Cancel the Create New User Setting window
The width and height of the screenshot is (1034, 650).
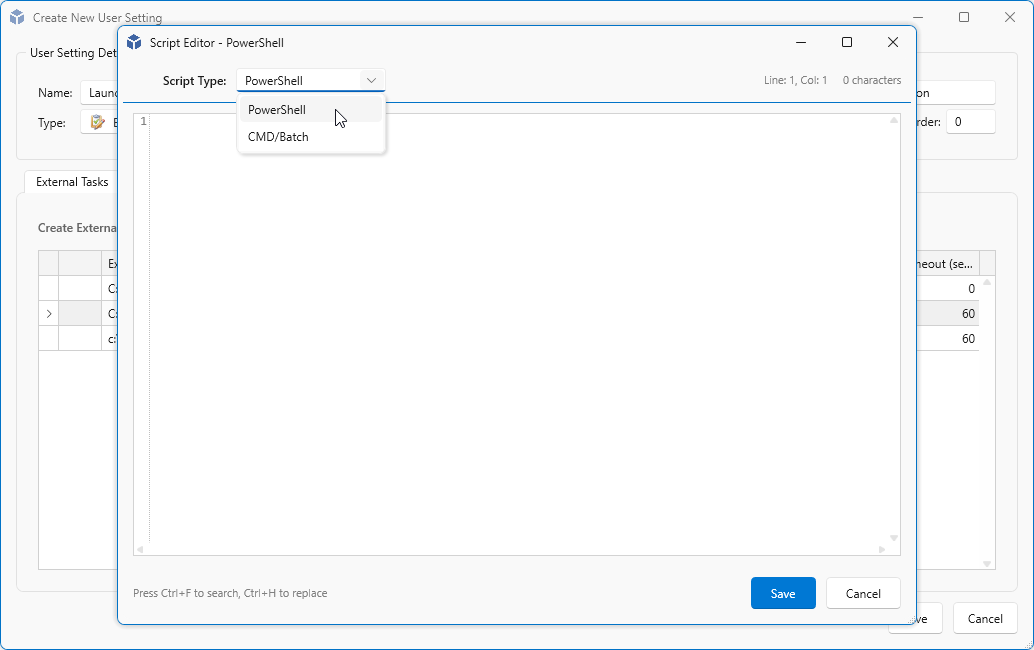(985, 619)
